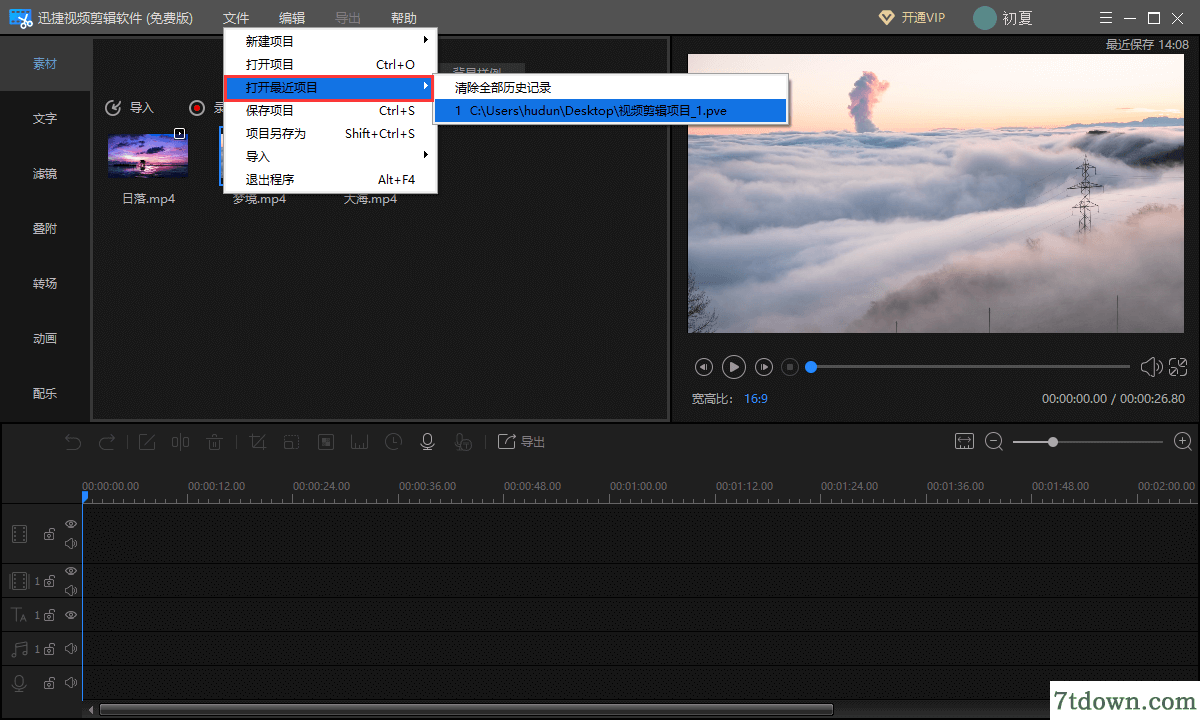Click the timeline zoom slider handle
This screenshot has height=720, width=1200.
[1053, 441]
